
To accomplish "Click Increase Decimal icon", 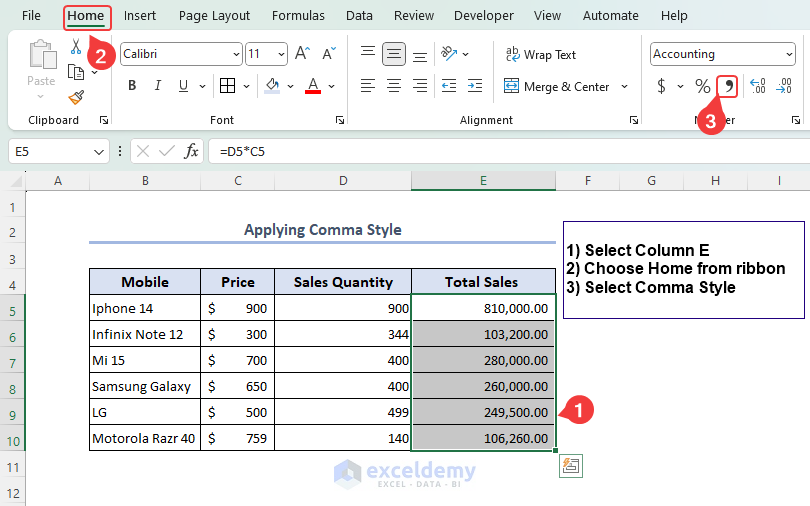I will click(x=757, y=87).
